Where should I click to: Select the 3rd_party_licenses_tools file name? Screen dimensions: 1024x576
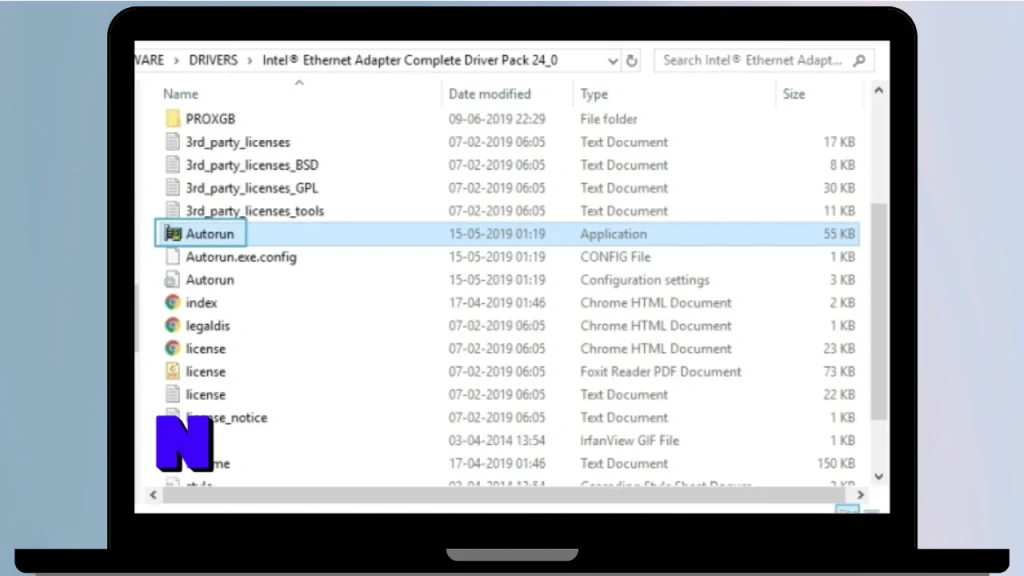(255, 210)
